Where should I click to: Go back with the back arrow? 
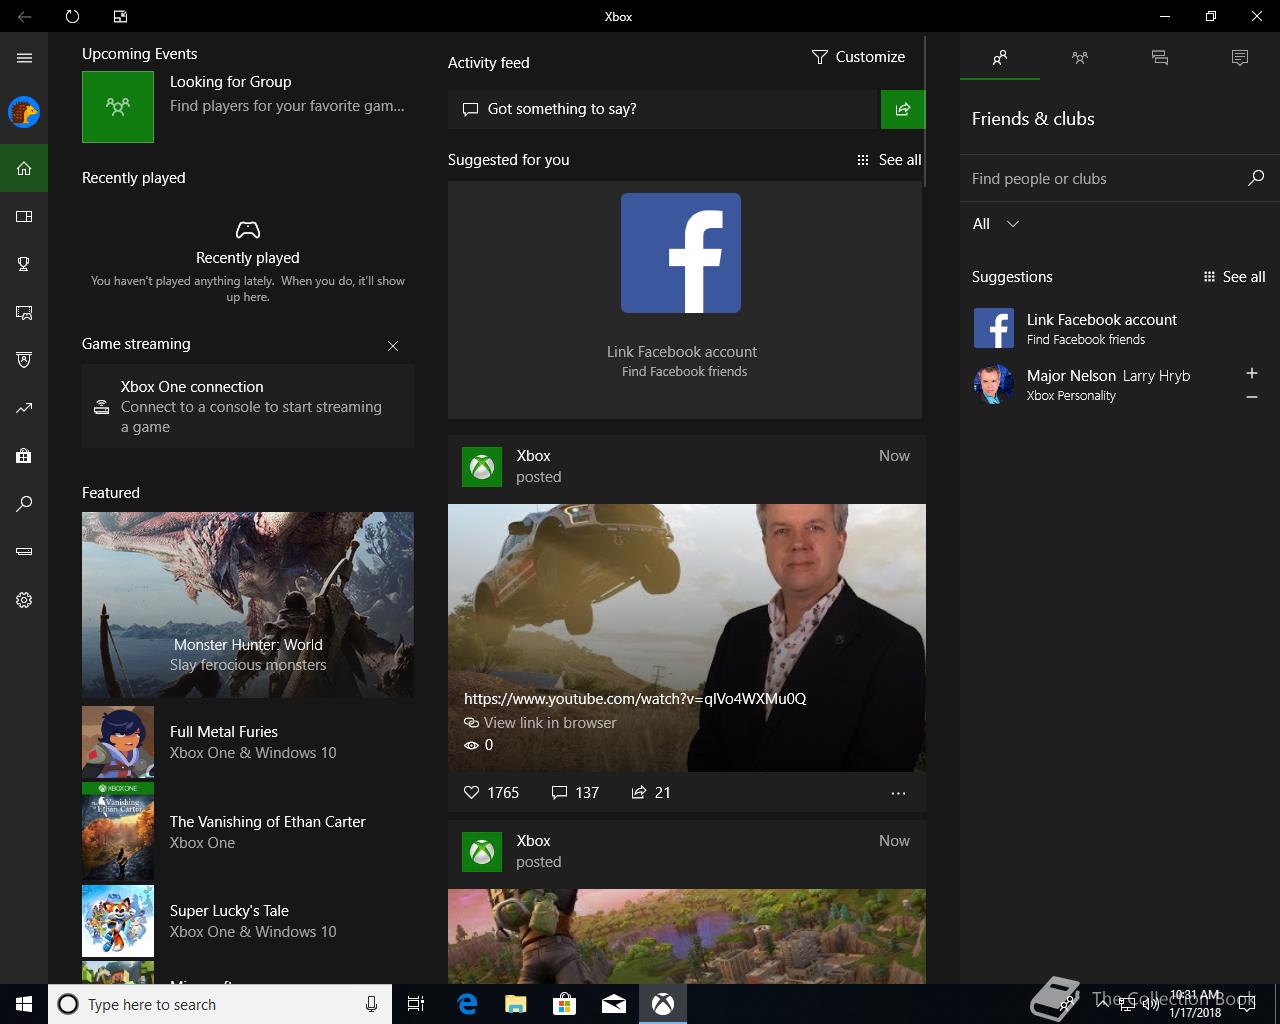(x=24, y=16)
